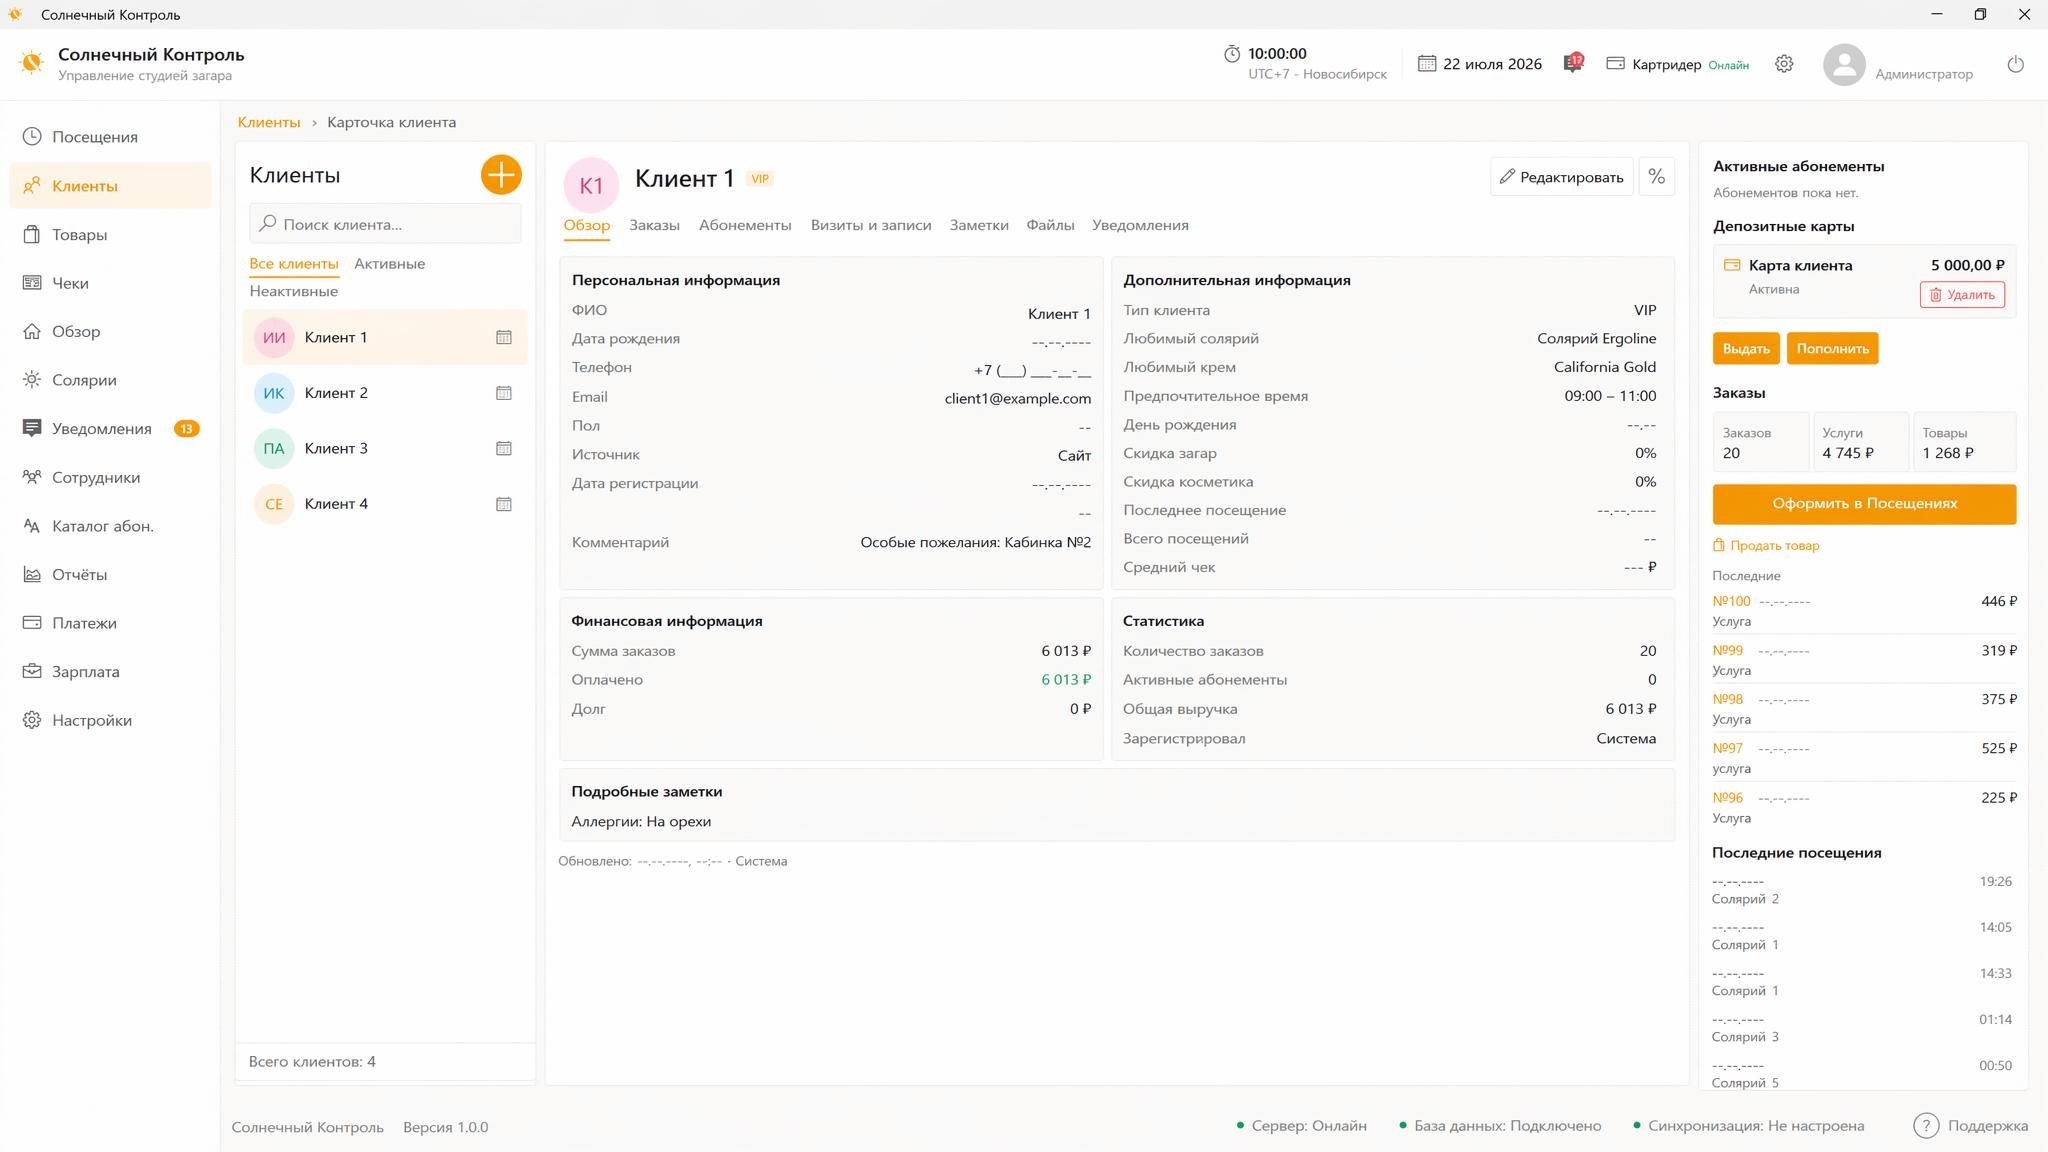
Task: Open the calendar icon for Клиент 2
Action: pyautogui.click(x=504, y=393)
